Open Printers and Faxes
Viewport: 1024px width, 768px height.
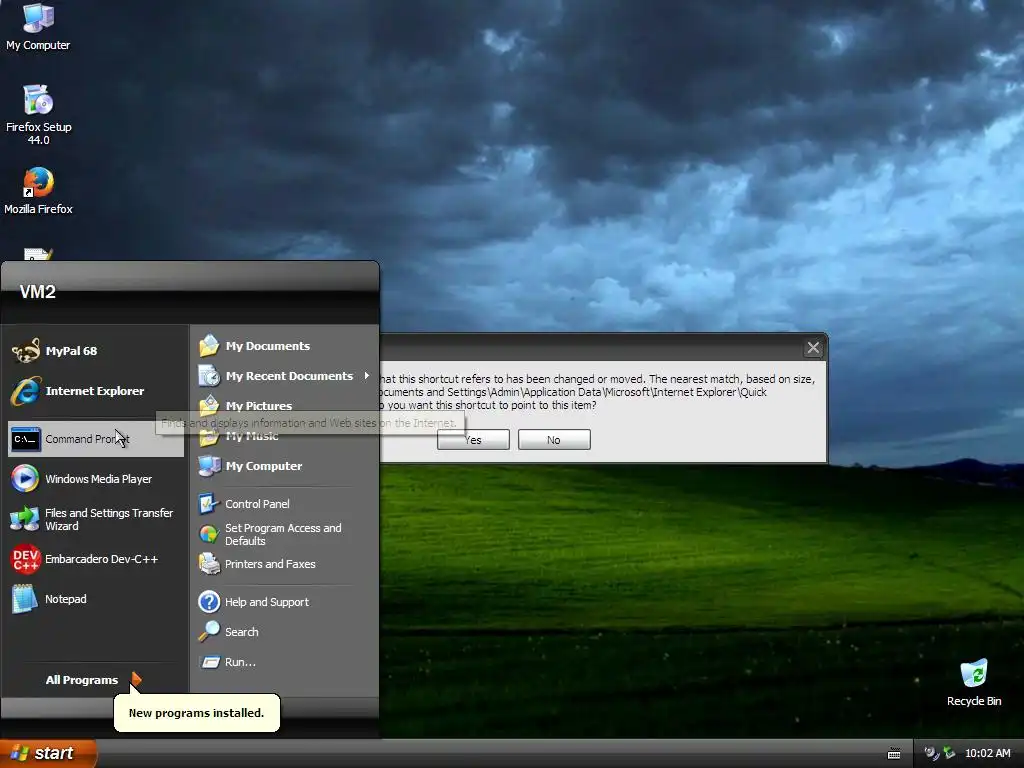coord(284,564)
